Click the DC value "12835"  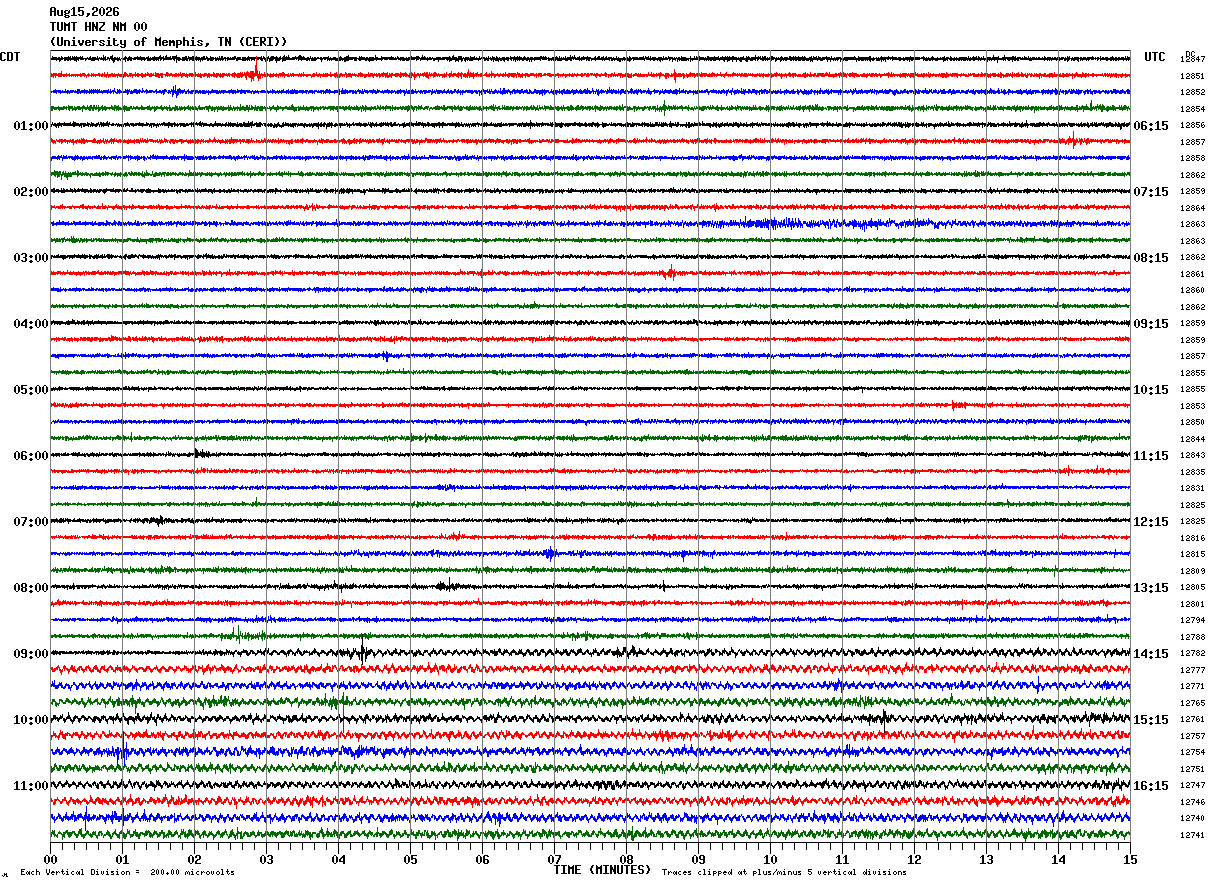click(1192, 472)
